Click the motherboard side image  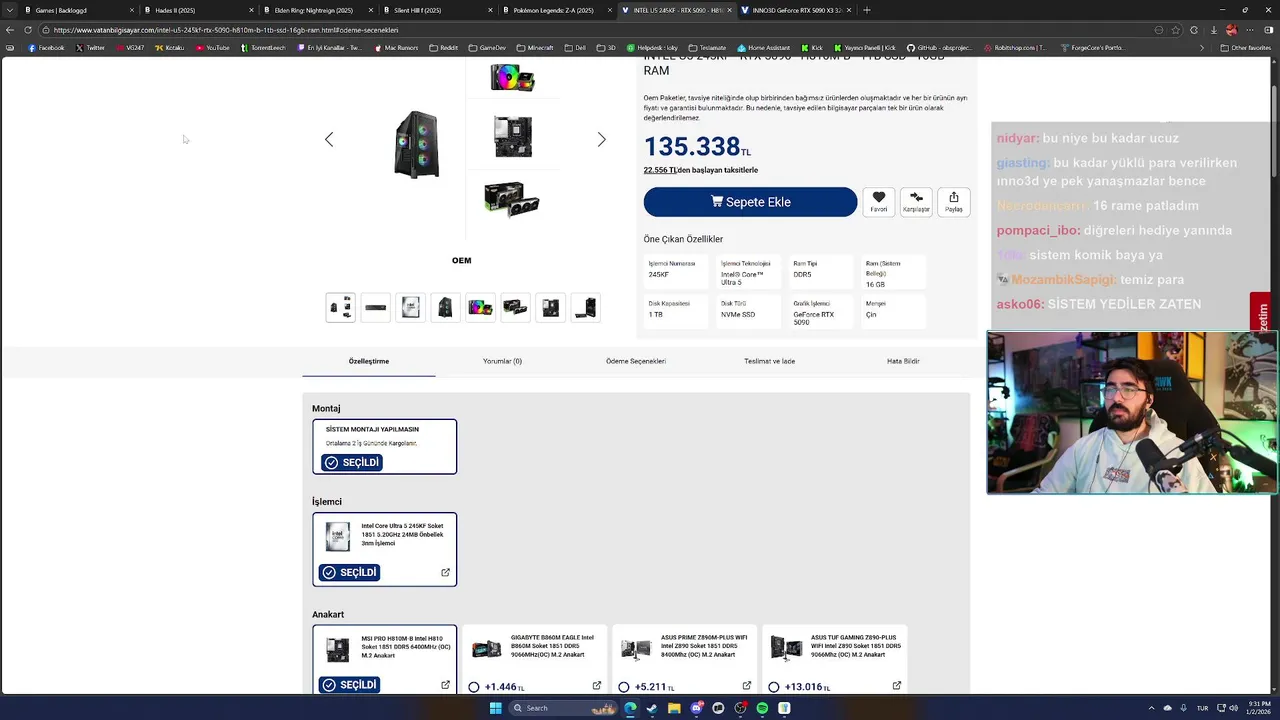pos(513,137)
